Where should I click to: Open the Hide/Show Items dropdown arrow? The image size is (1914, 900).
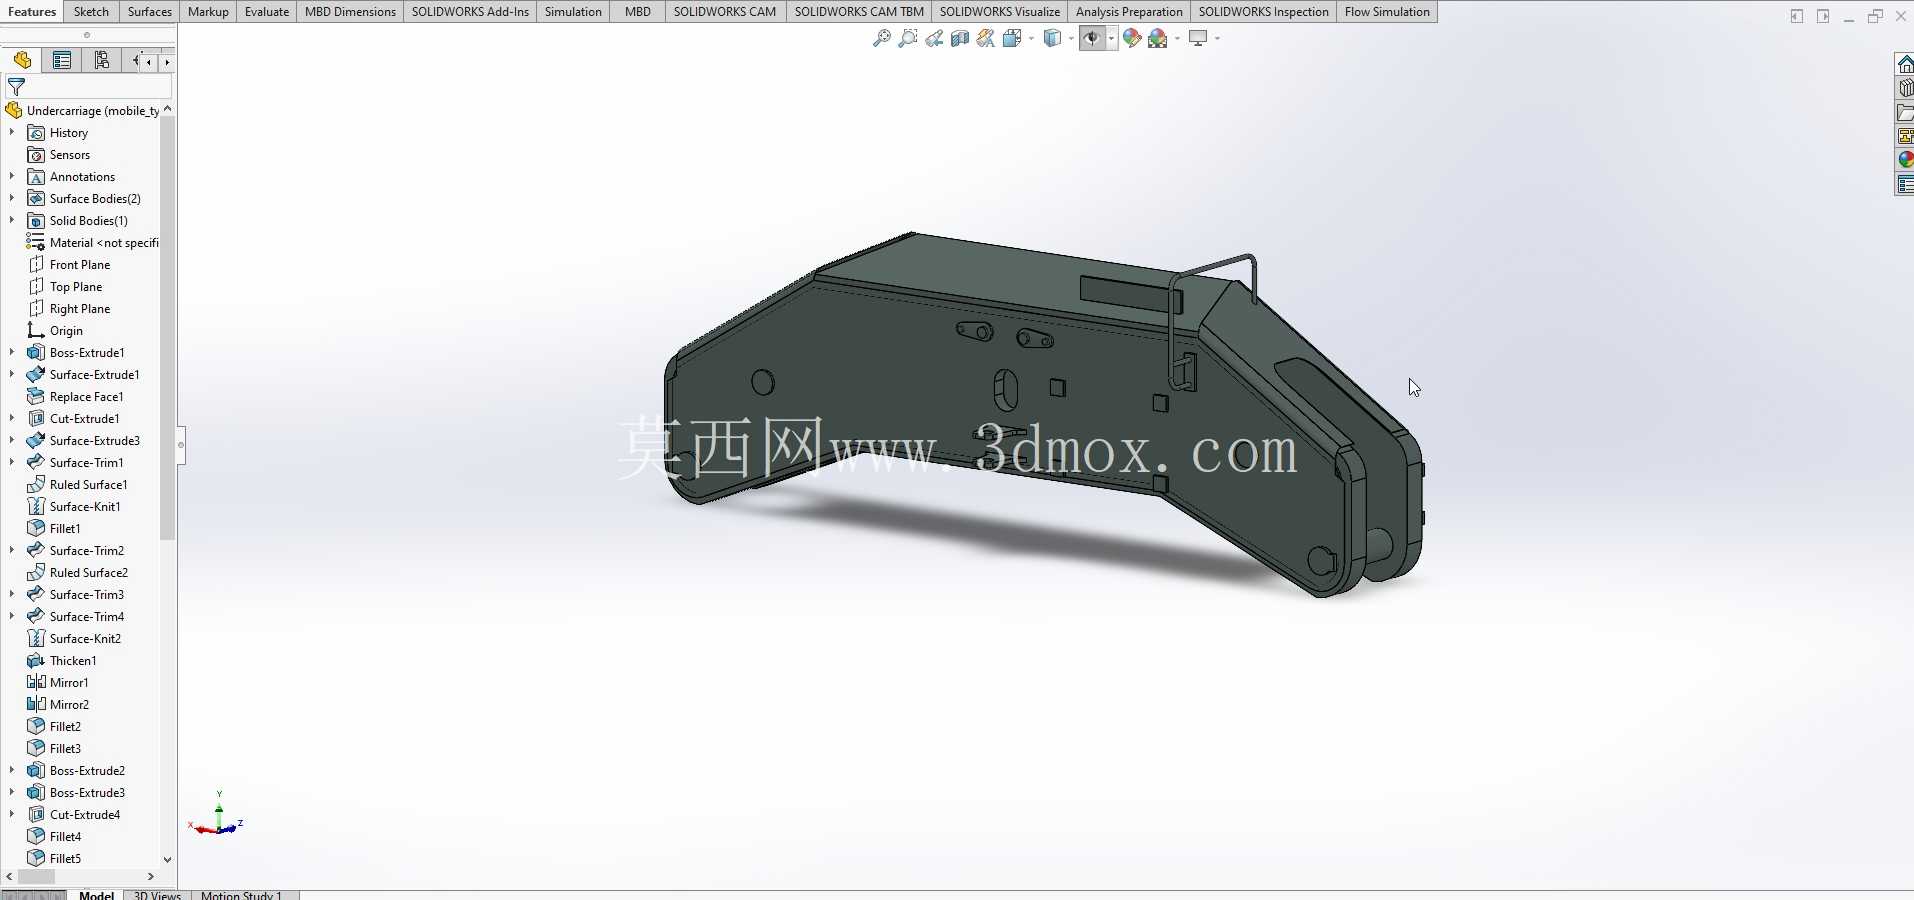tap(1111, 38)
